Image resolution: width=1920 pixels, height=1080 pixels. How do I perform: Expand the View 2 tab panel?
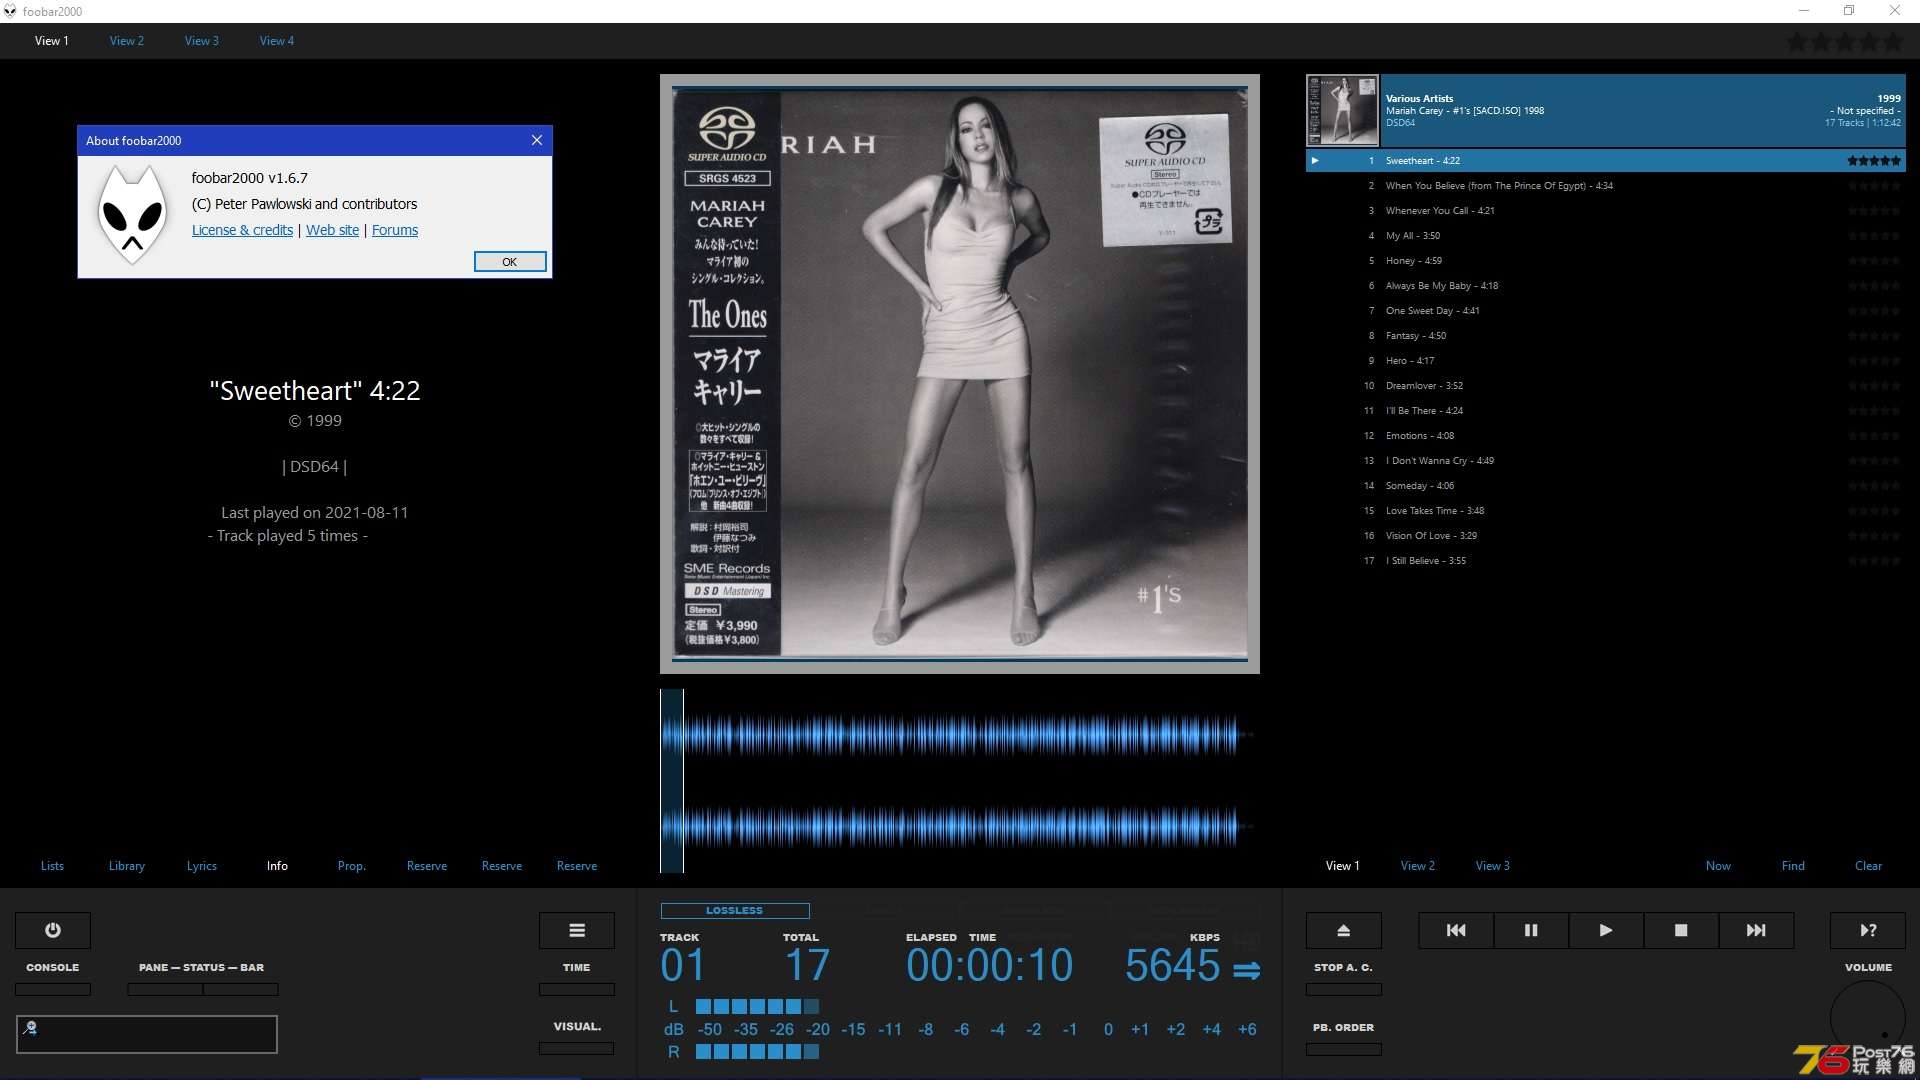[x=127, y=41]
